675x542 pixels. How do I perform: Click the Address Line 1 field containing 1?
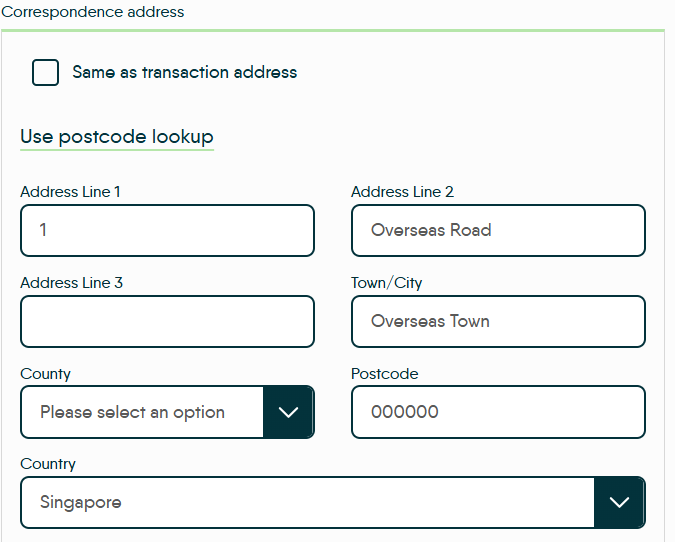[x=167, y=230]
